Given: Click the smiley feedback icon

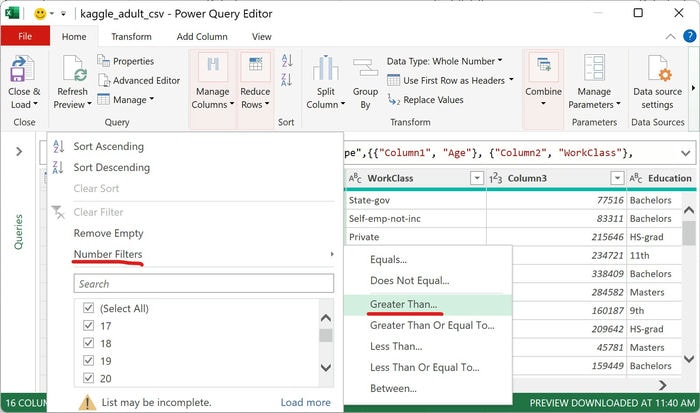Looking at the screenshot, I should (40, 14).
